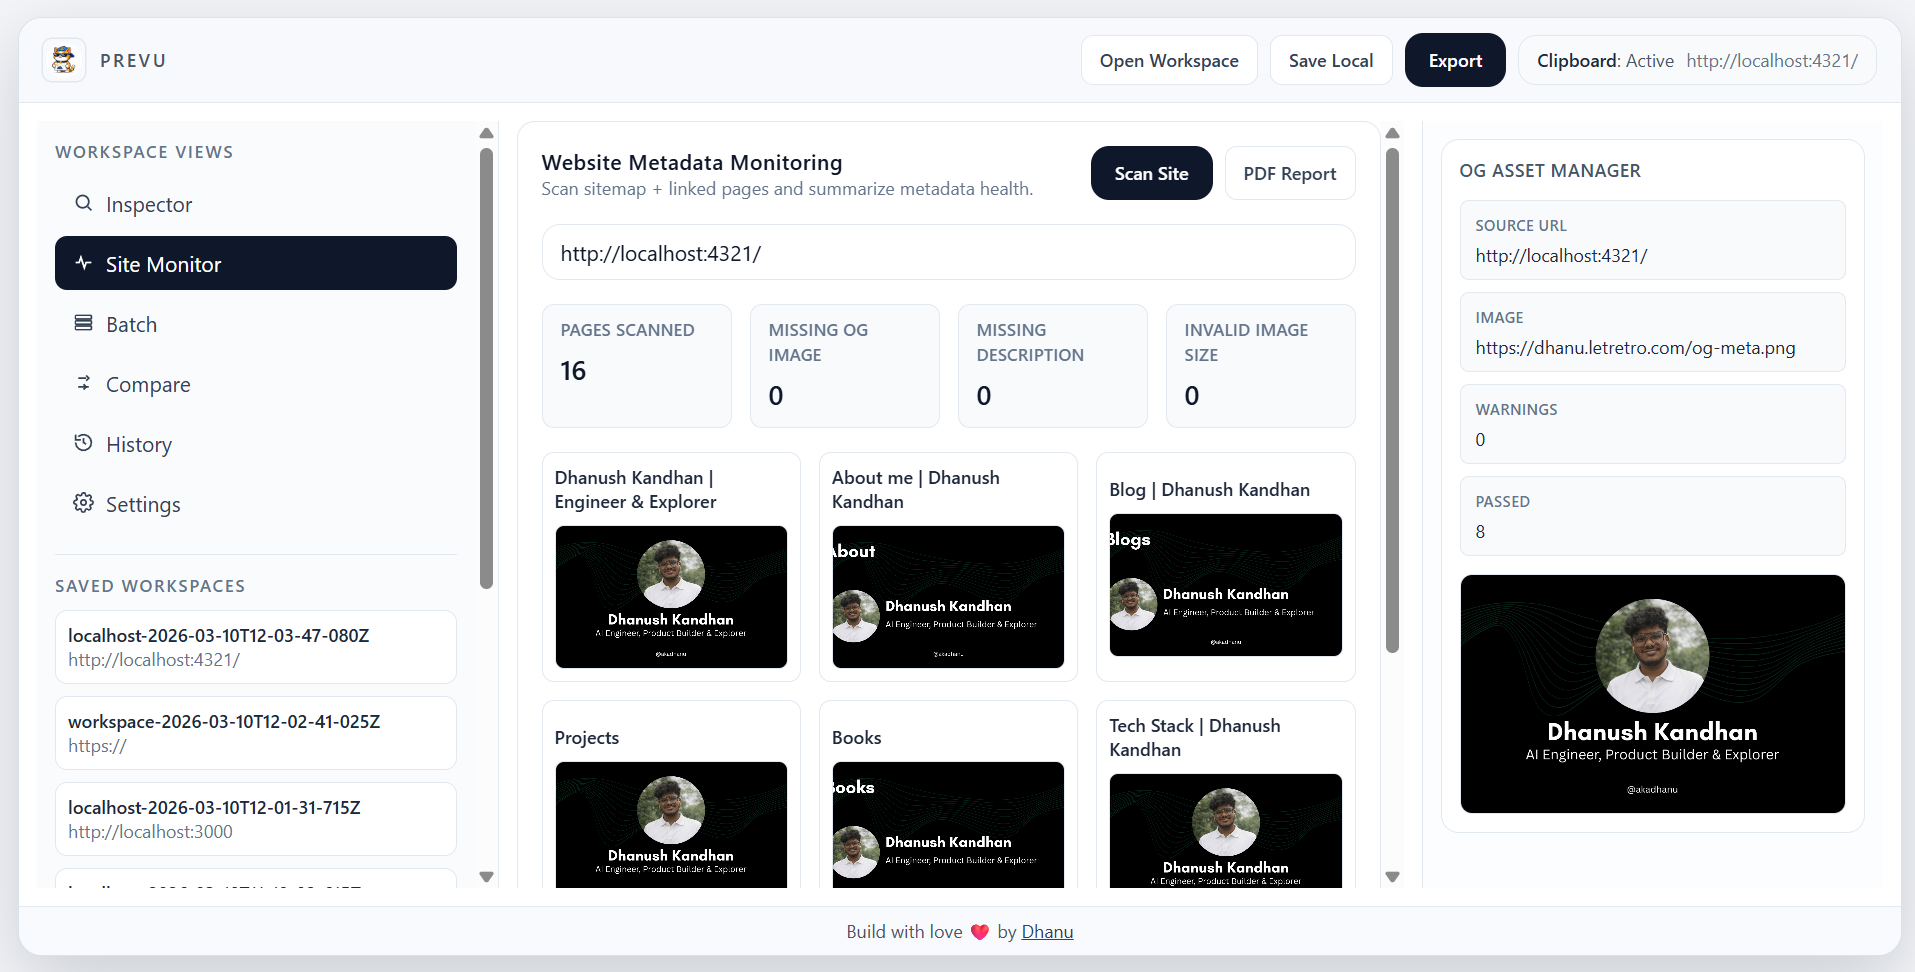Click the Source URL value http://localhost:4321/
The height and width of the screenshot is (972, 1915).
point(1561,256)
